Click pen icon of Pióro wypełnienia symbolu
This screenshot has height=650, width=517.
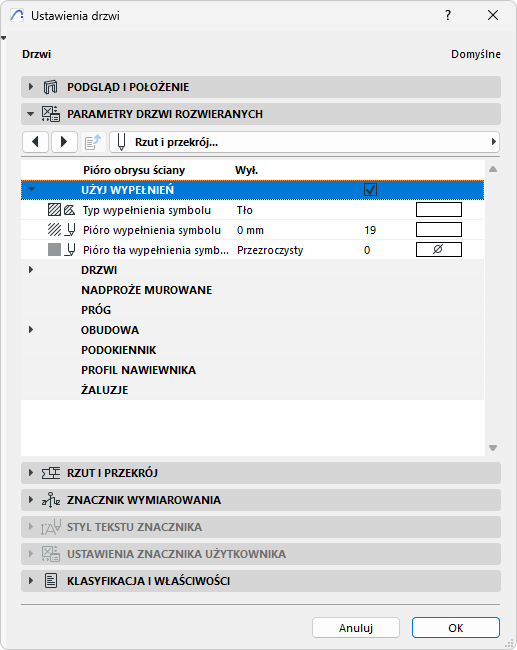click(x=70, y=230)
